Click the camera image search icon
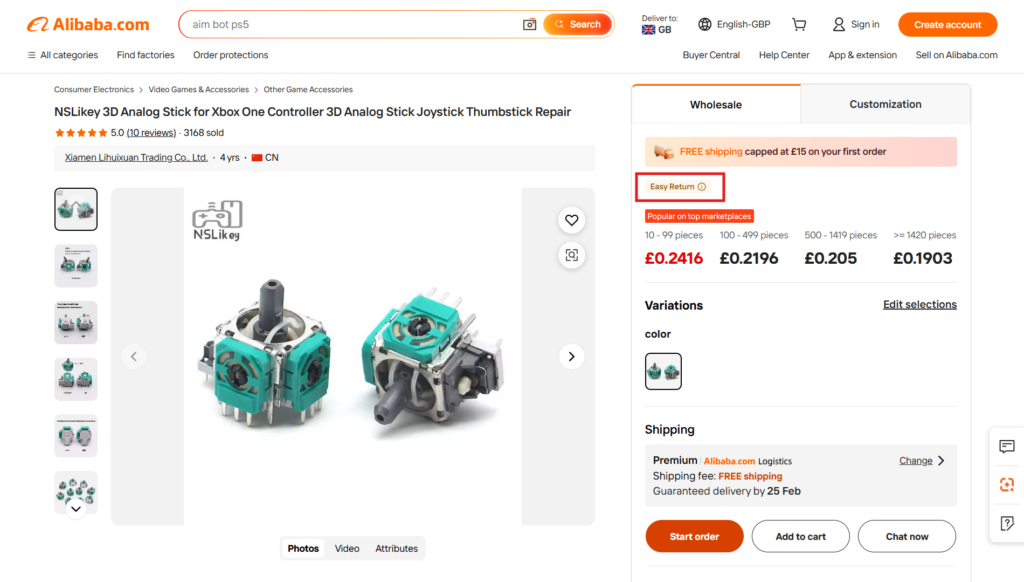This screenshot has height=582, width=1024. (x=530, y=25)
